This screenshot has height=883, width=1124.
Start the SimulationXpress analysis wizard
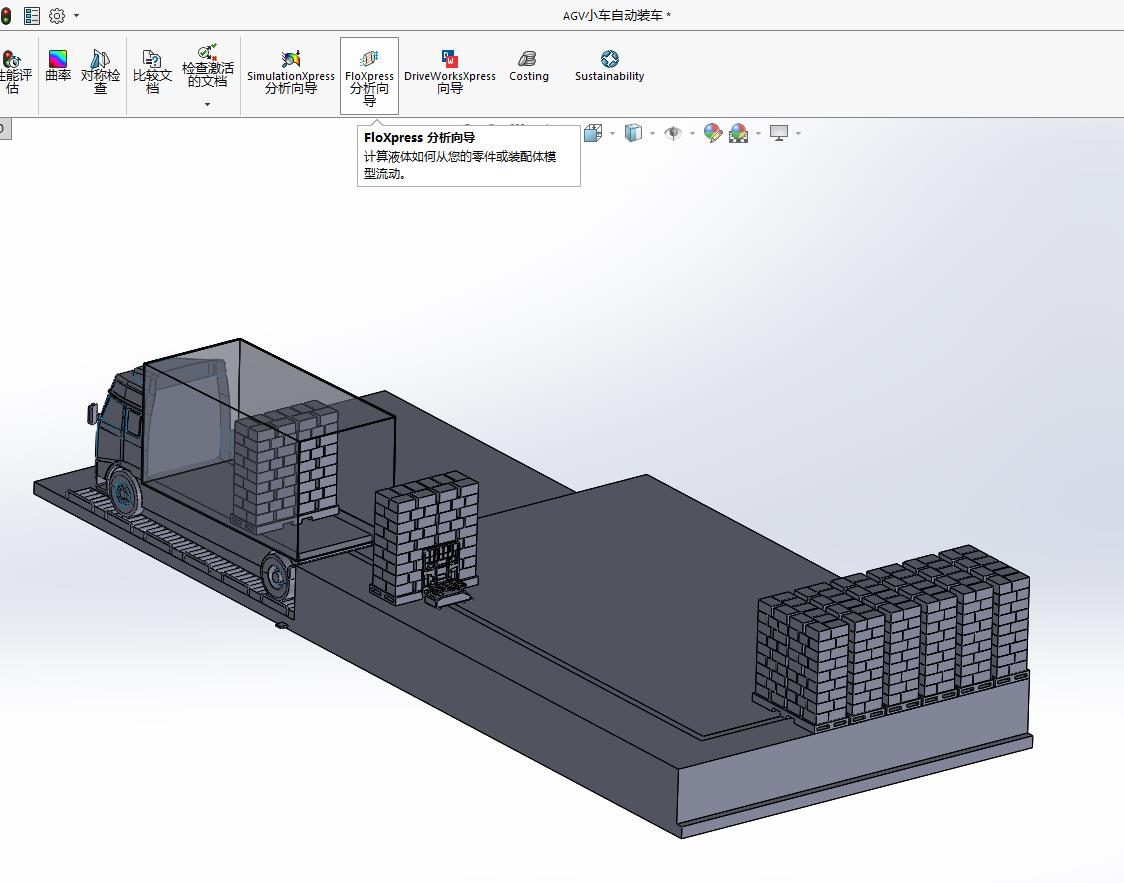[290, 72]
